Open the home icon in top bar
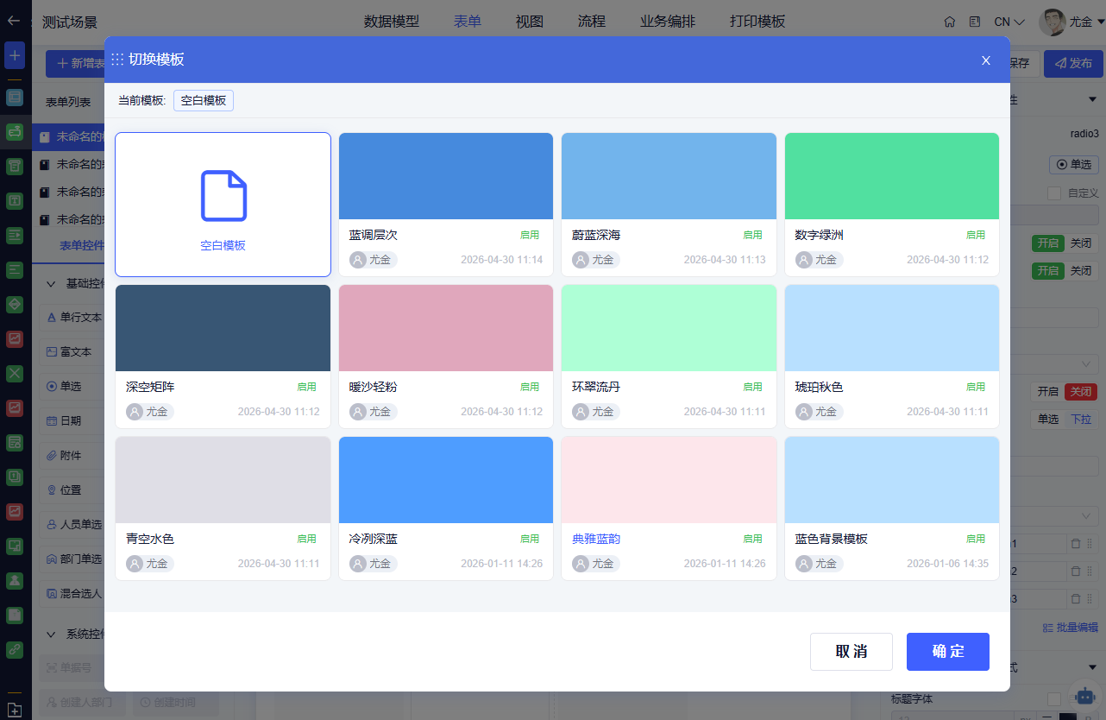The image size is (1106, 720). pyautogui.click(x=949, y=22)
